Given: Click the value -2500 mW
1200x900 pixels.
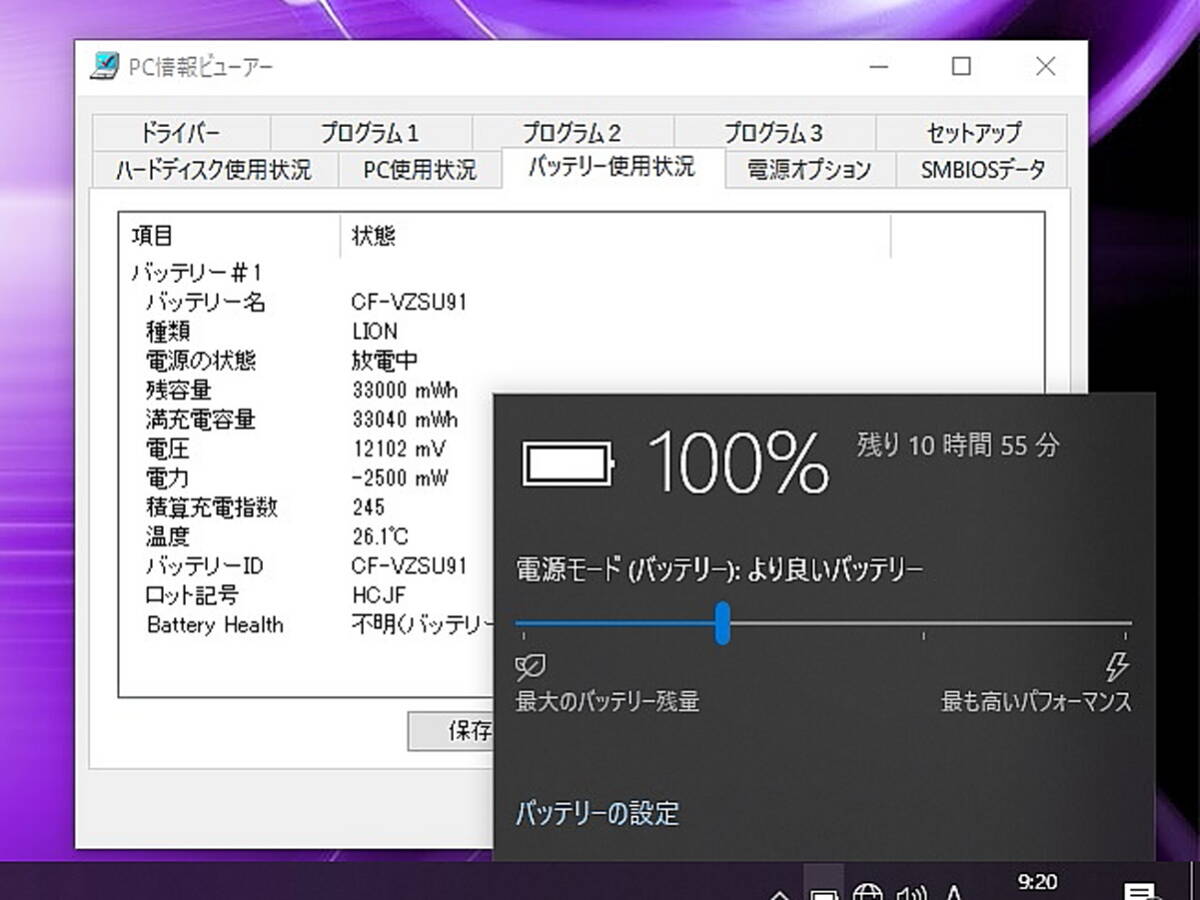Looking at the screenshot, I should (x=400, y=478).
